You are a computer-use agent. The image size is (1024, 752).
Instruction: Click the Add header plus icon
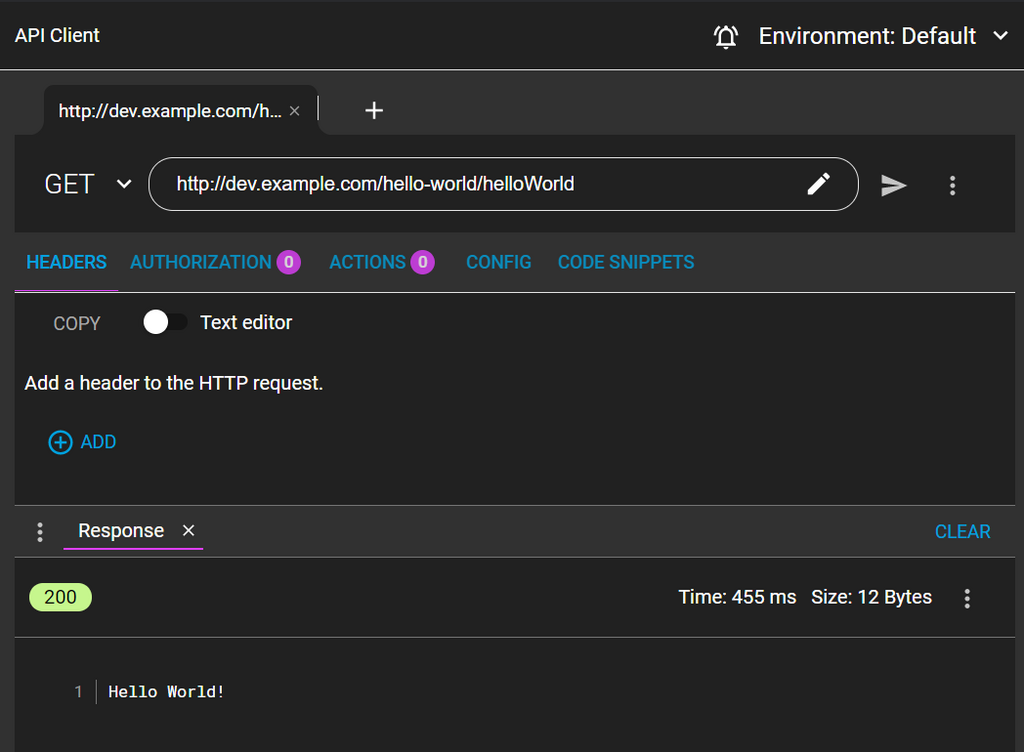tap(60, 441)
